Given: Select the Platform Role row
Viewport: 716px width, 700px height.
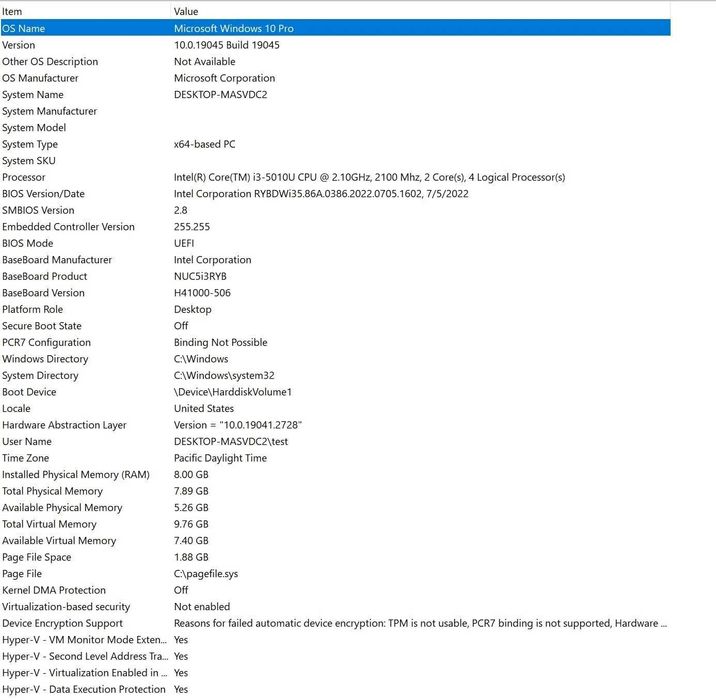Looking at the screenshot, I should pyautogui.click(x=336, y=309).
